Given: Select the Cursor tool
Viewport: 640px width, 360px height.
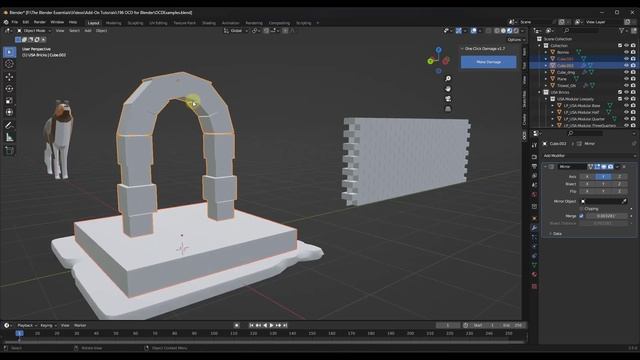Looking at the screenshot, I should (x=9, y=64).
